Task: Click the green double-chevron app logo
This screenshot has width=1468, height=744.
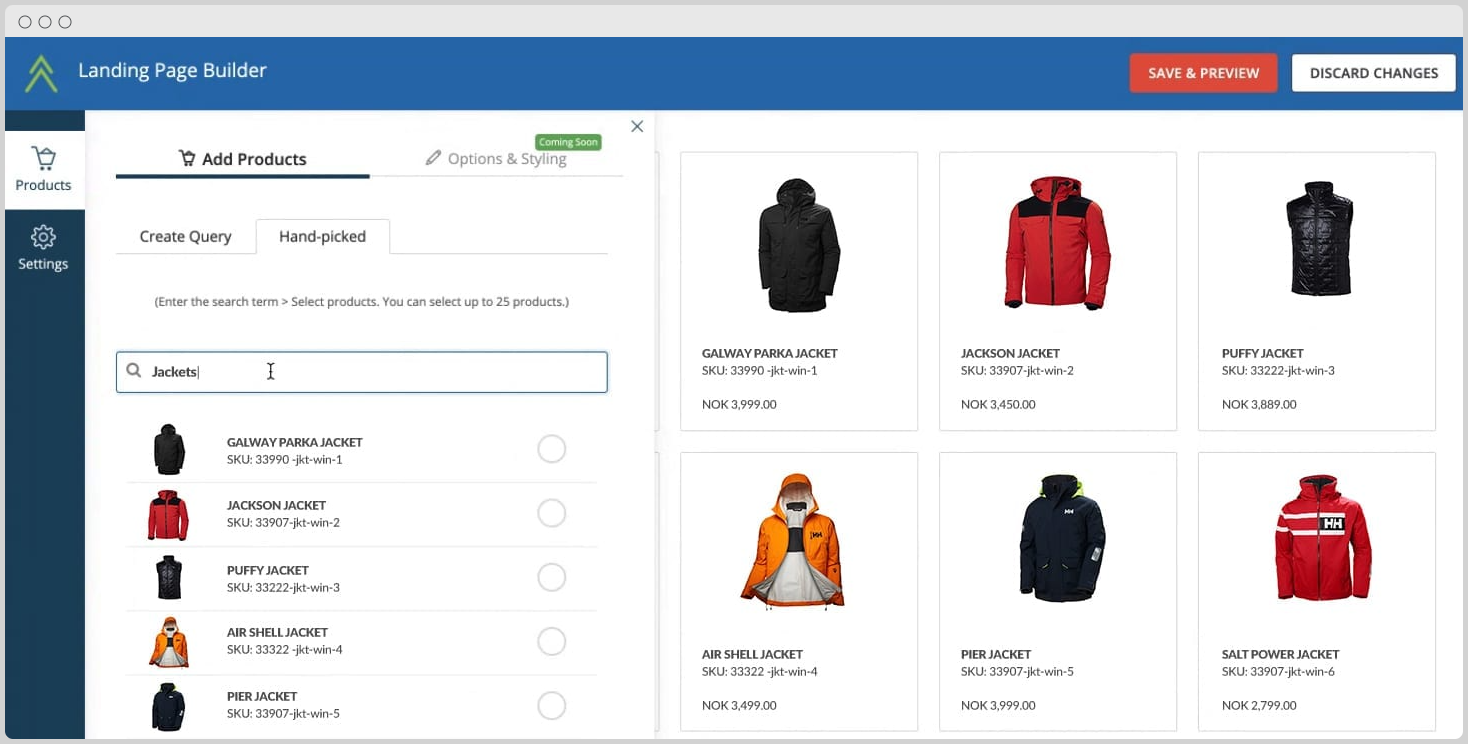Action: [x=41, y=73]
